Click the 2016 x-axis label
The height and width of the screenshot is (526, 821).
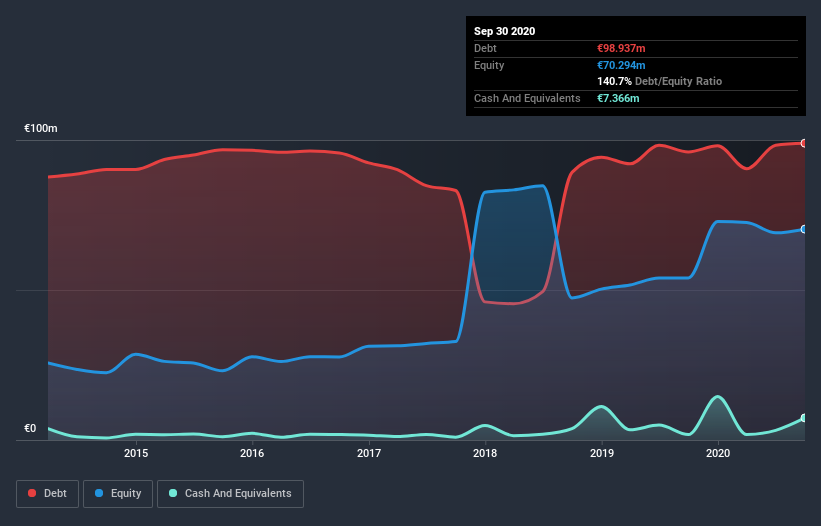click(252, 453)
